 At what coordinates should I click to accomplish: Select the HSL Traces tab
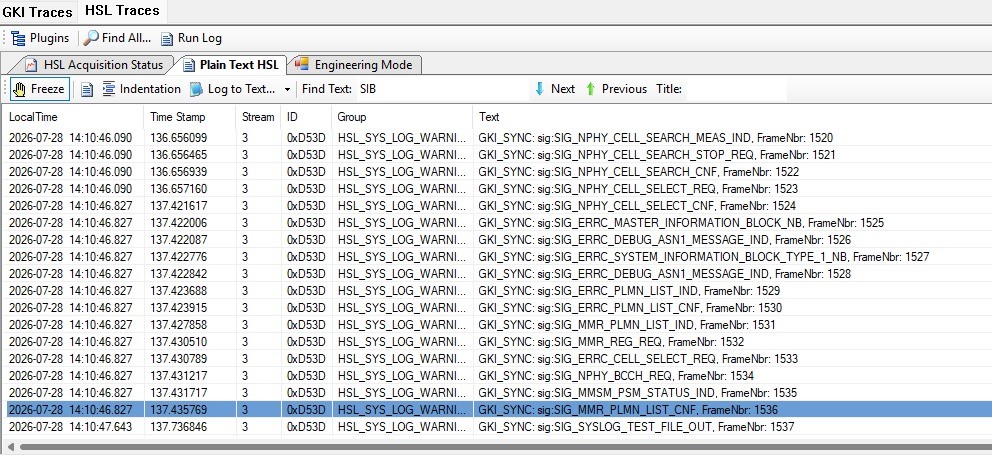tap(122, 11)
